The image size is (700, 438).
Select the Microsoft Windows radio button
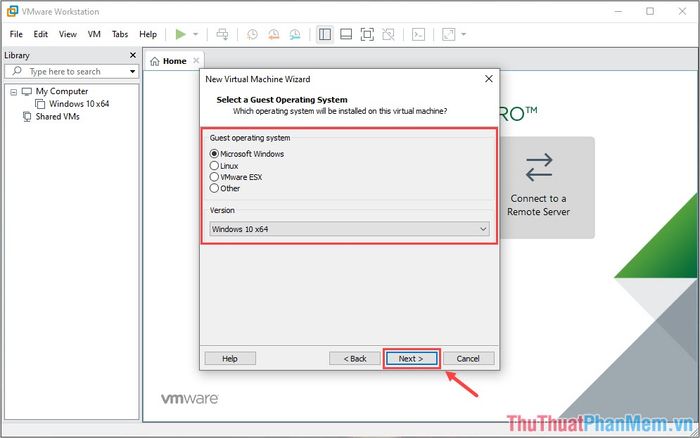214,154
